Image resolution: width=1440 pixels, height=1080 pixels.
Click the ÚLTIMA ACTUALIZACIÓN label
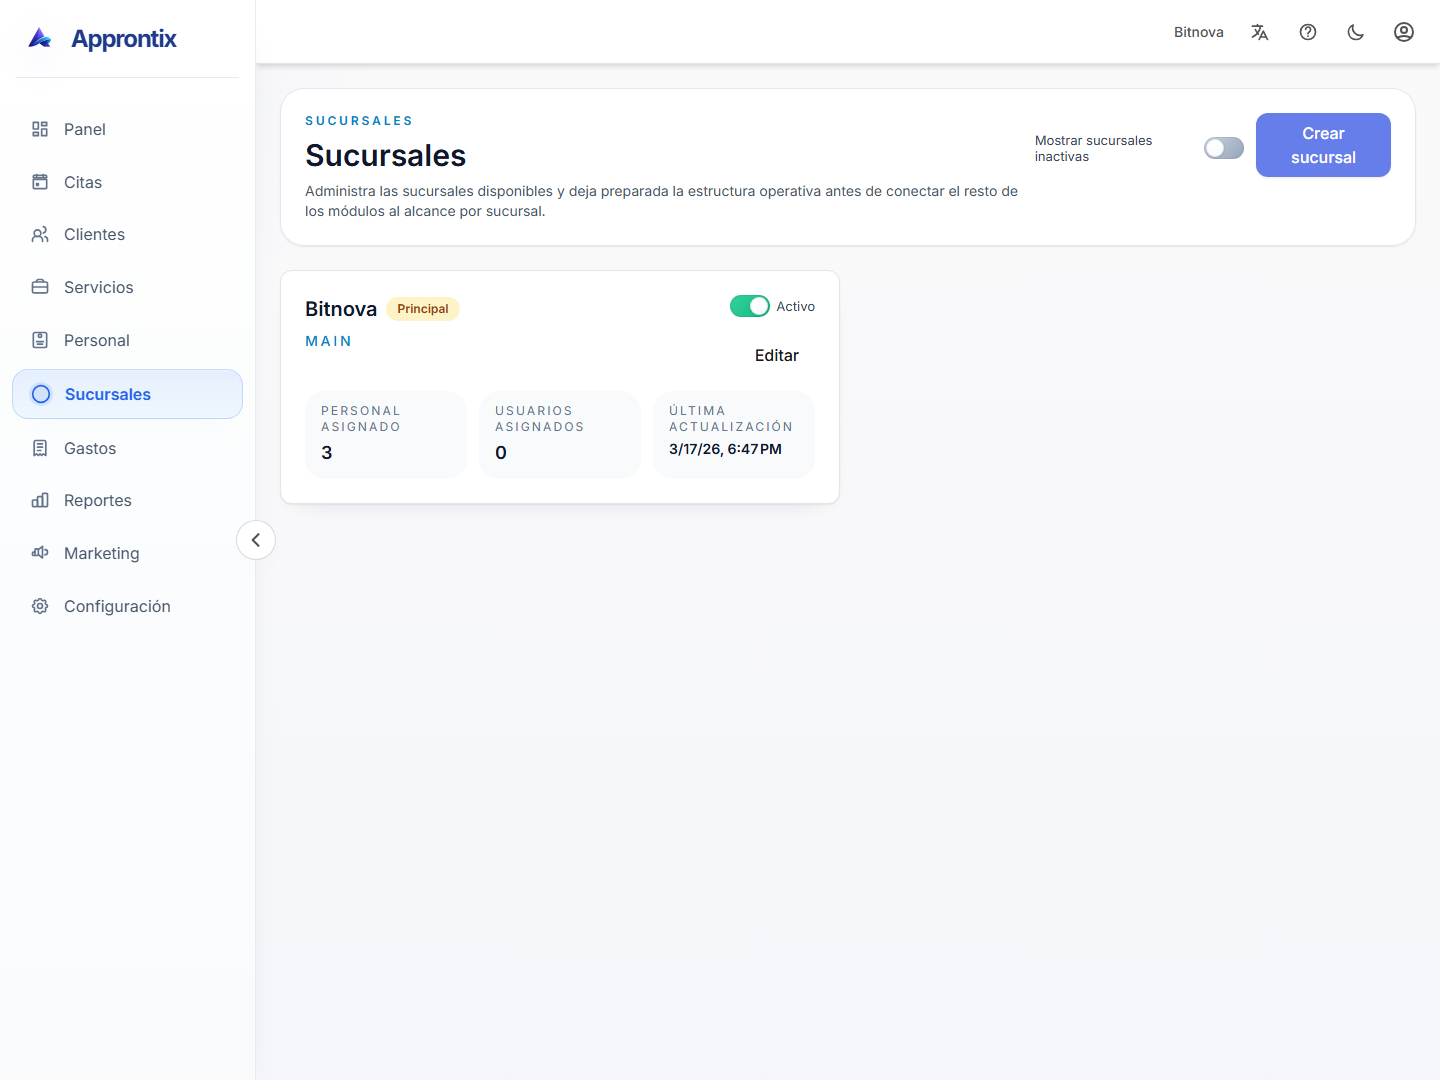[731, 418]
